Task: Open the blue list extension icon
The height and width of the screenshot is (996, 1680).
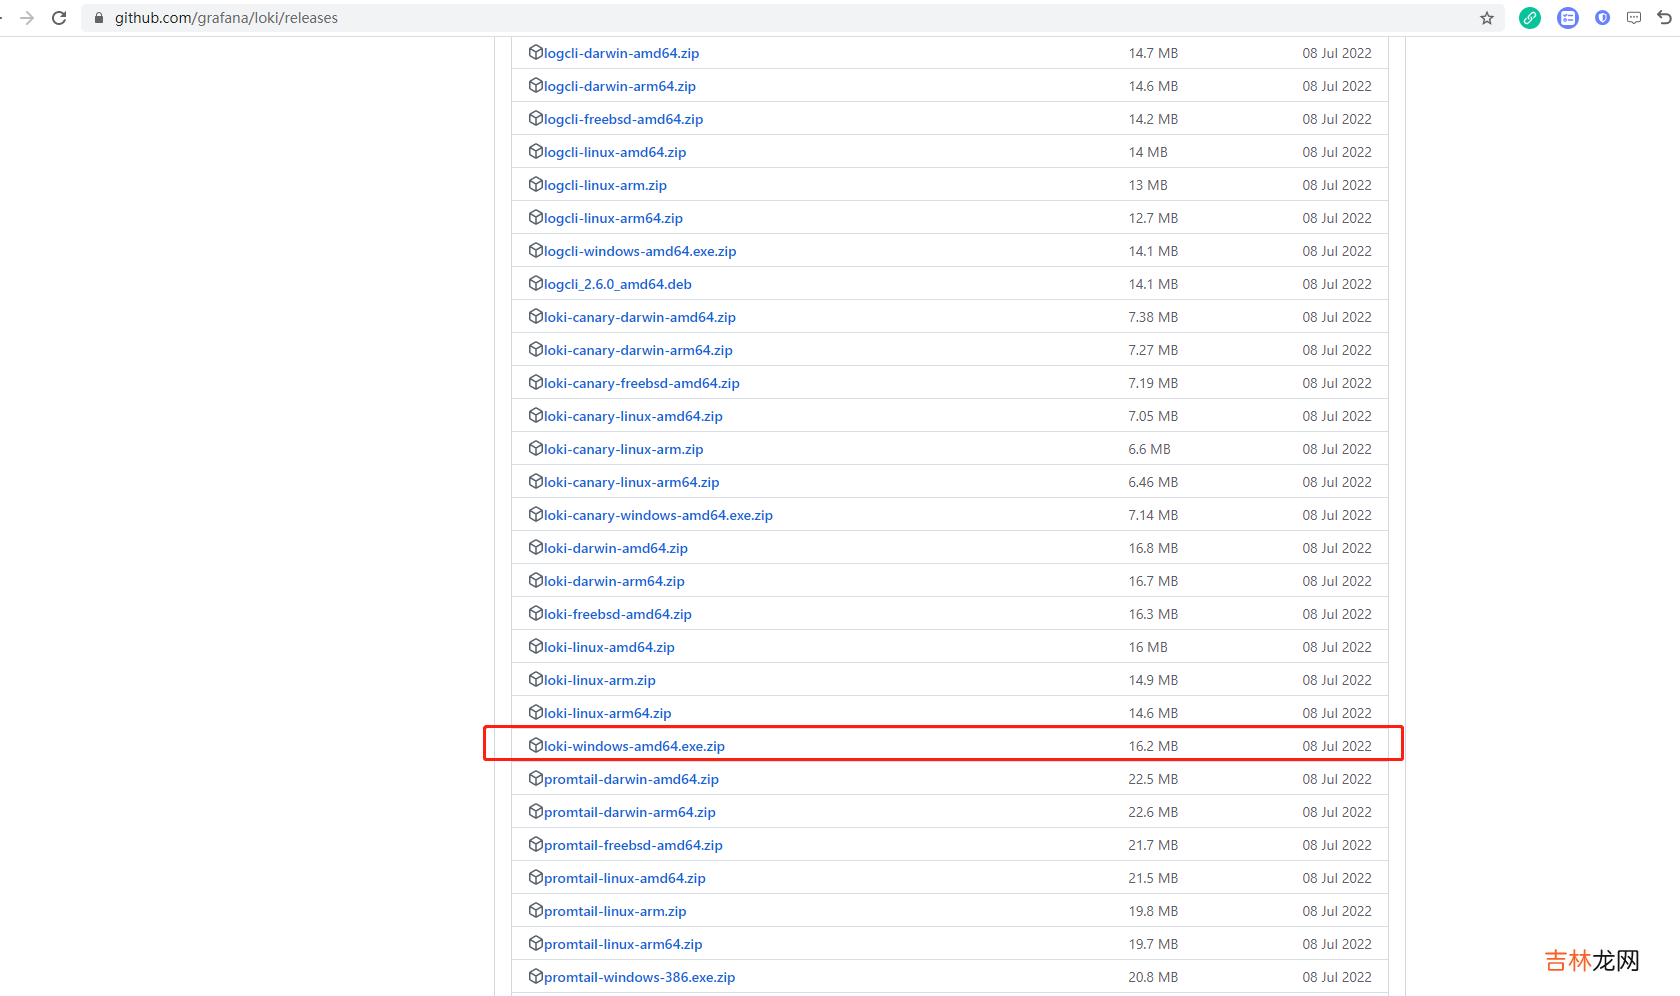Action: pyautogui.click(x=1568, y=18)
